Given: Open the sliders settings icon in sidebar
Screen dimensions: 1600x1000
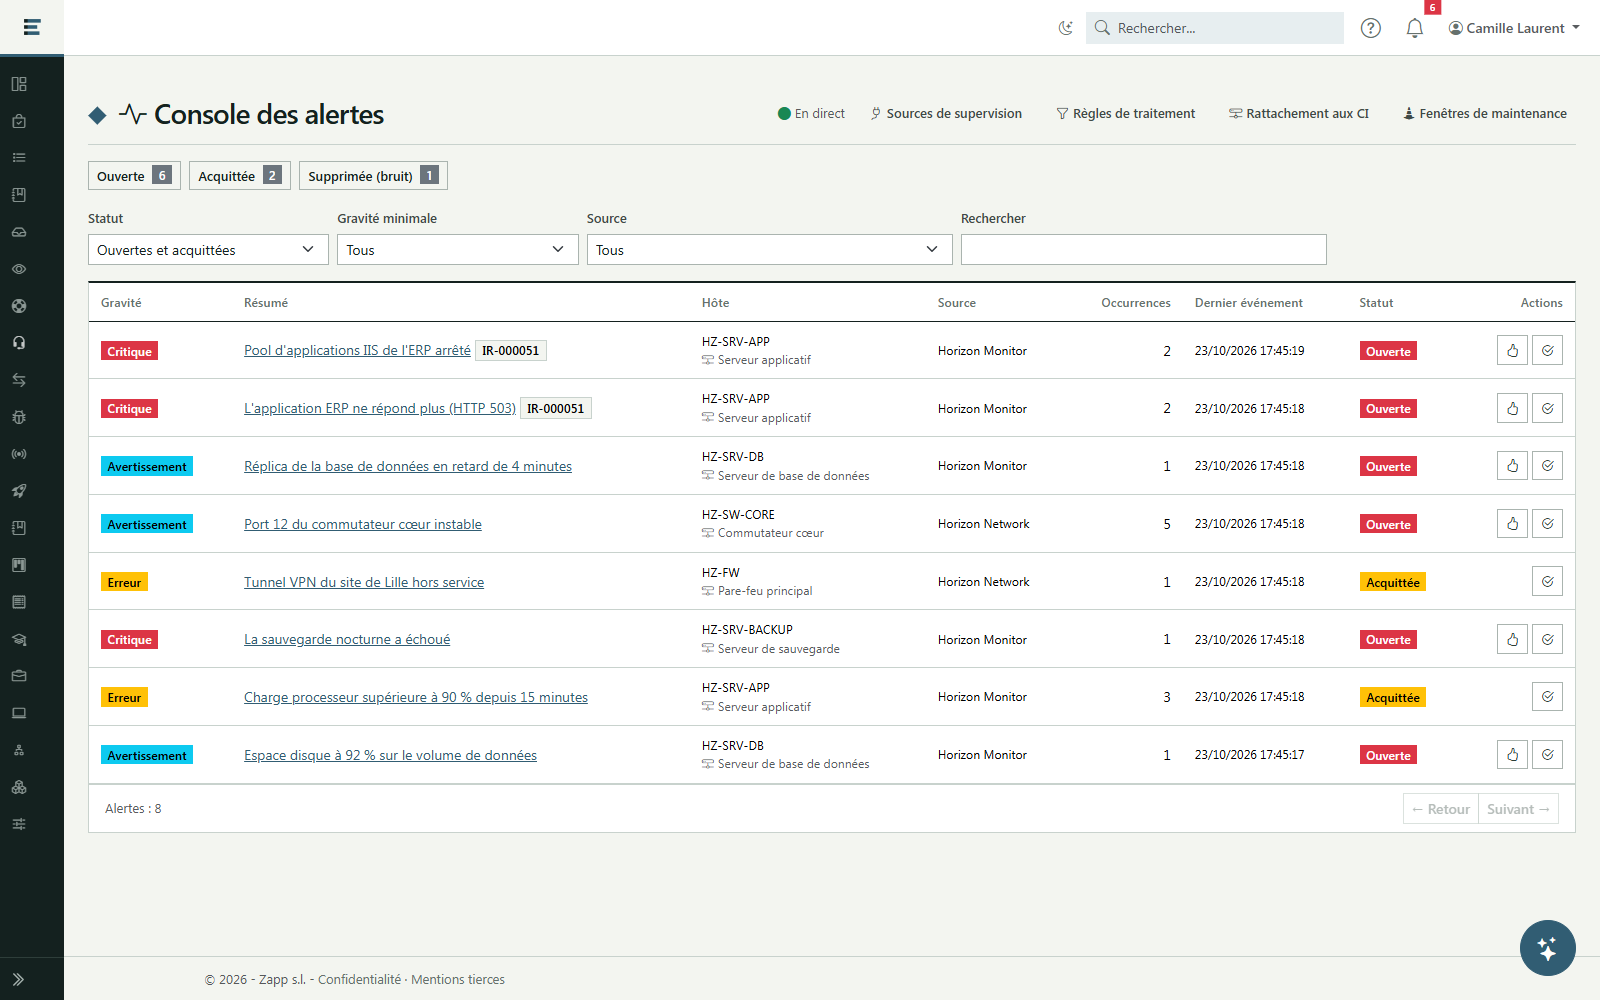Looking at the screenshot, I should (x=19, y=824).
